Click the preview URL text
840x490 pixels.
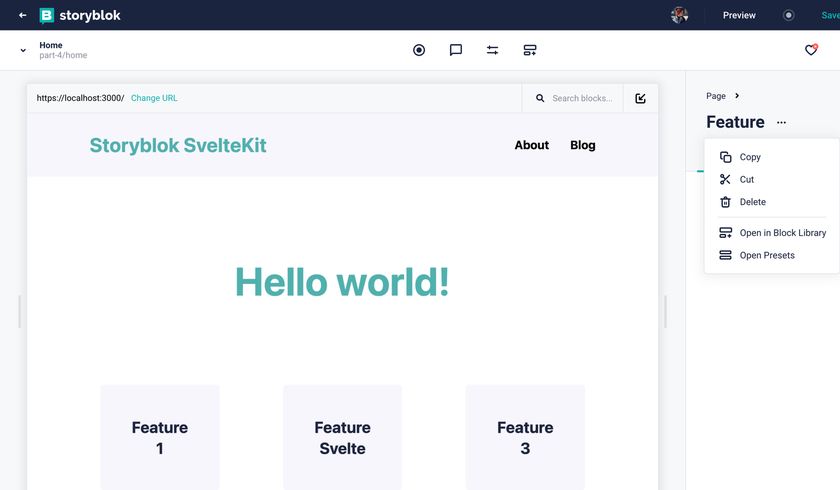(x=80, y=98)
